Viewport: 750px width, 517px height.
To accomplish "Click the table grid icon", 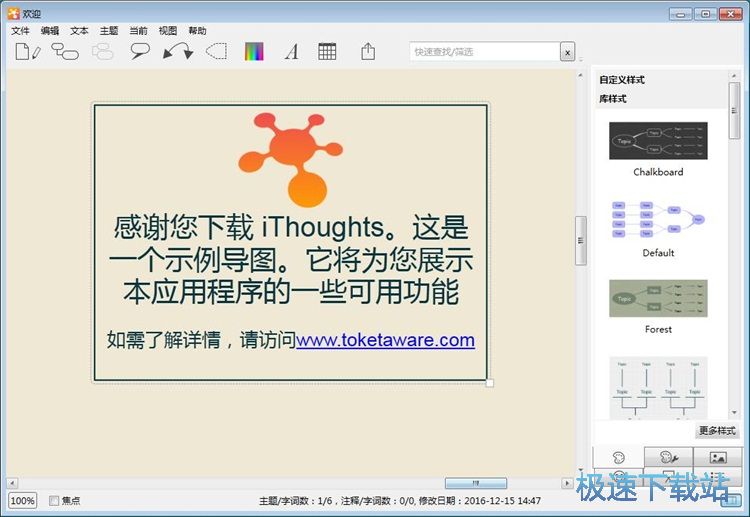I will click(x=327, y=52).
